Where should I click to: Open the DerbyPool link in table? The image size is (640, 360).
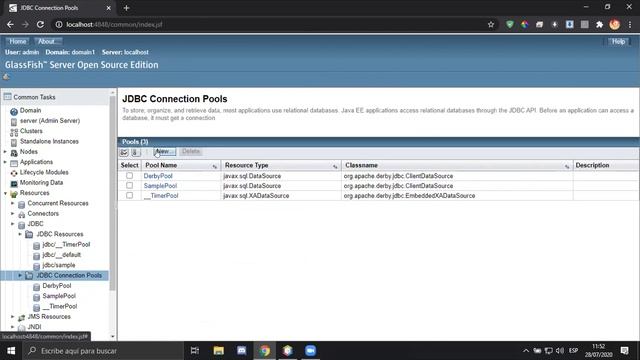tap(158, 176)
